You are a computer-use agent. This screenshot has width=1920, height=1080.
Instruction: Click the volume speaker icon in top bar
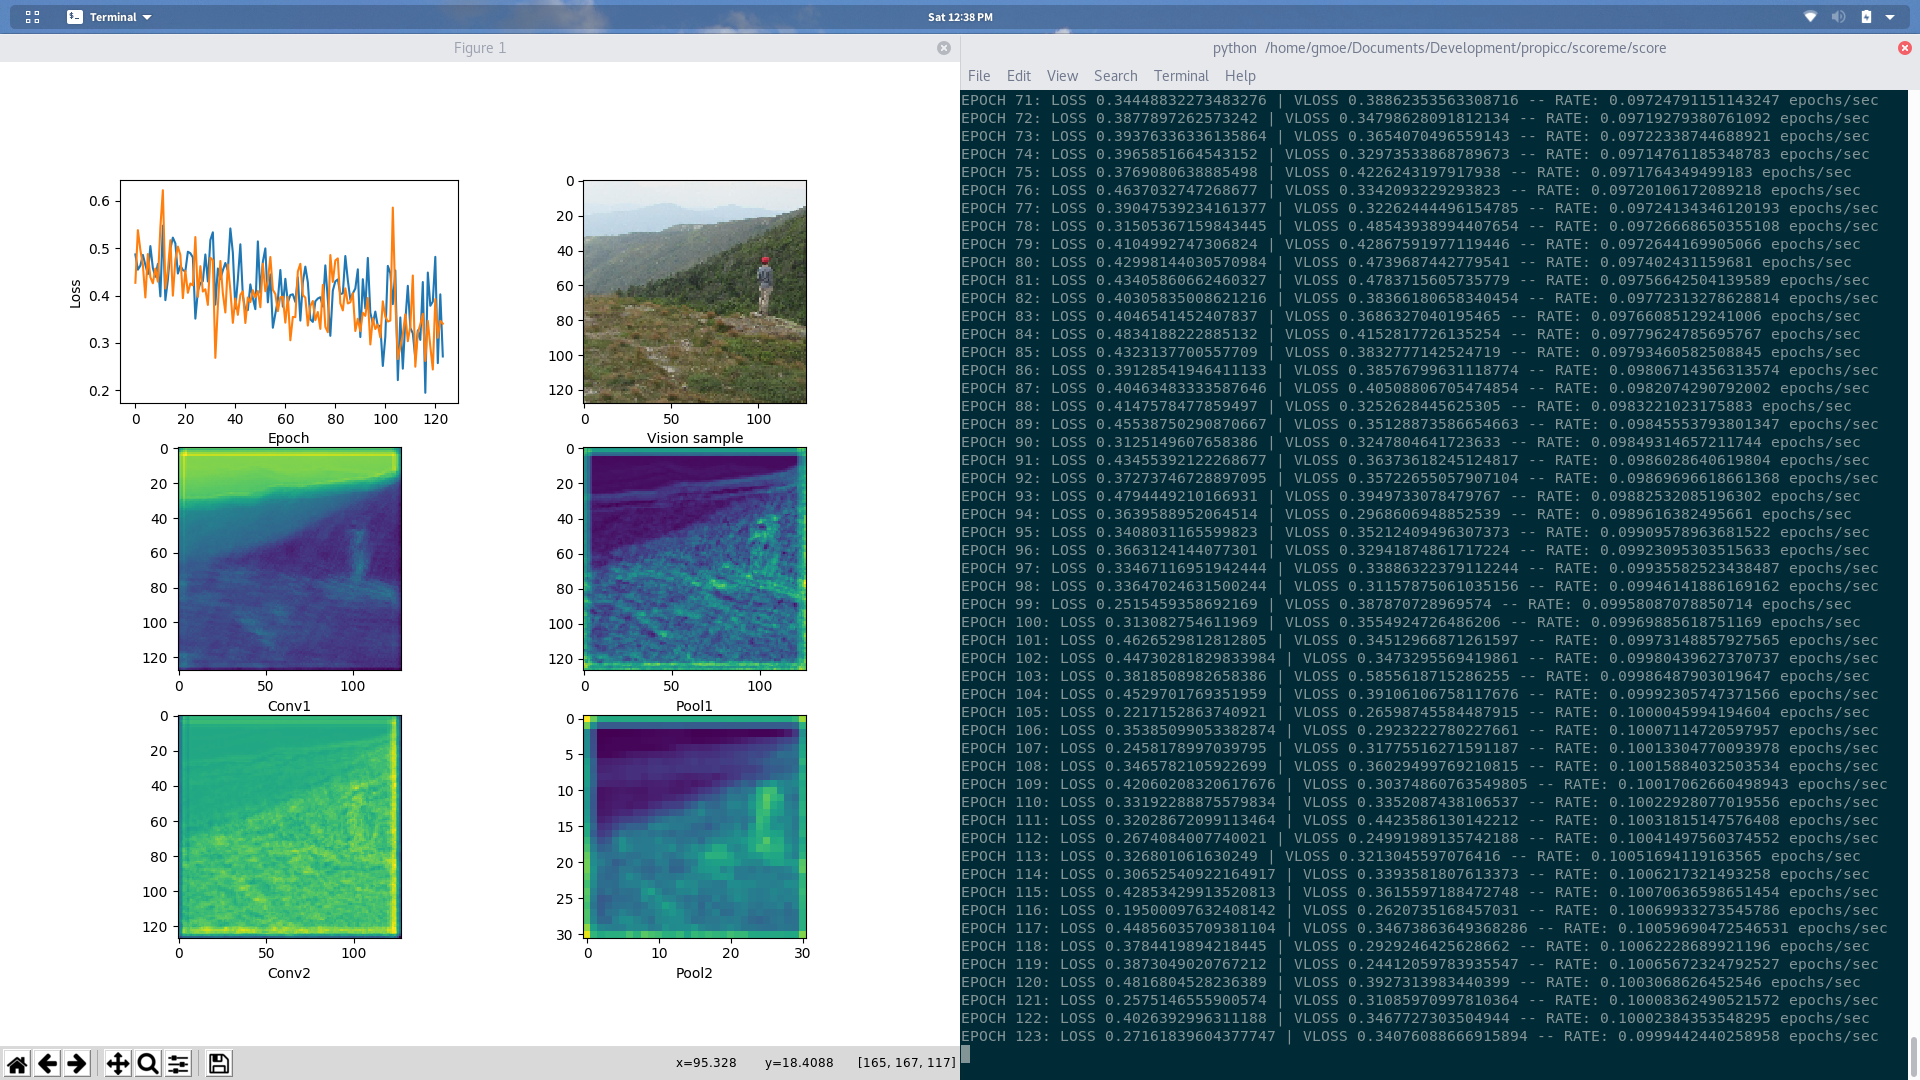[1838, 17]
